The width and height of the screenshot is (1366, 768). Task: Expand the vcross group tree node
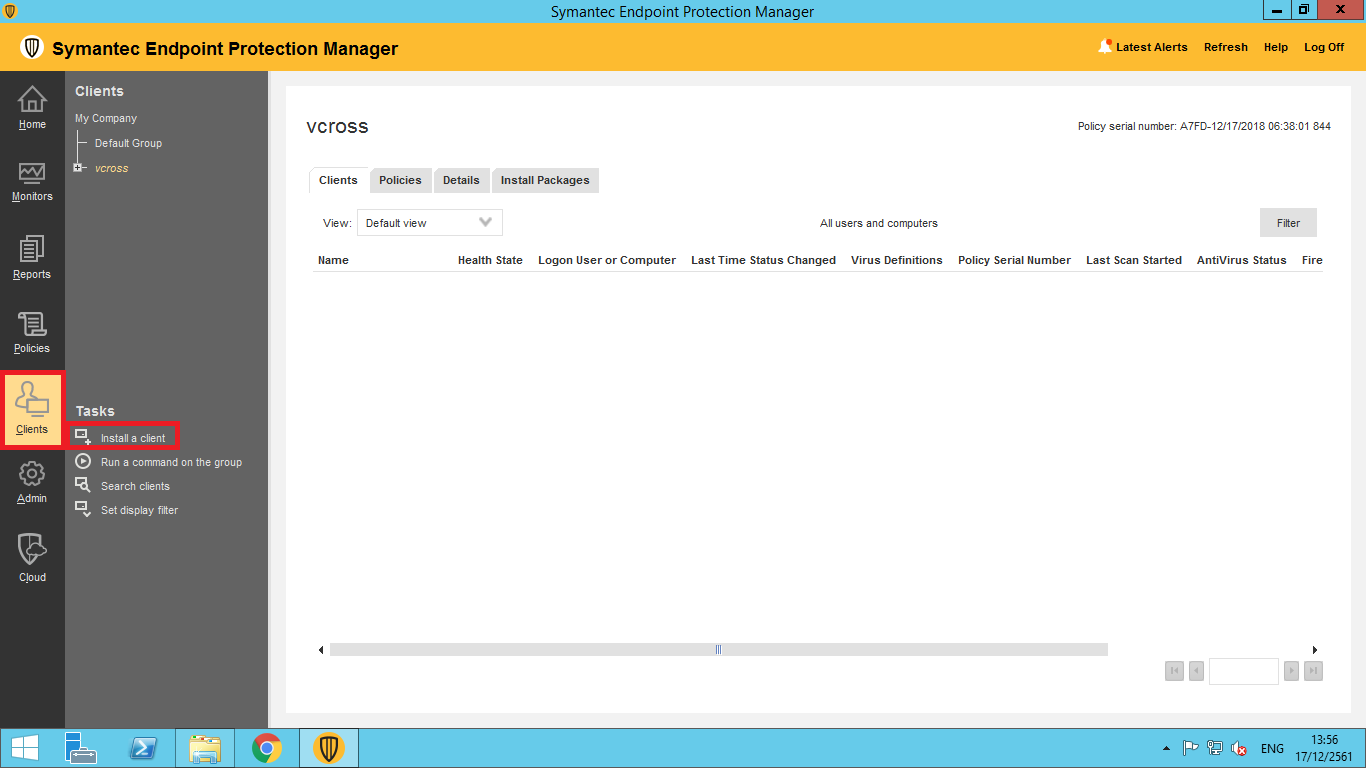[78, 168]
